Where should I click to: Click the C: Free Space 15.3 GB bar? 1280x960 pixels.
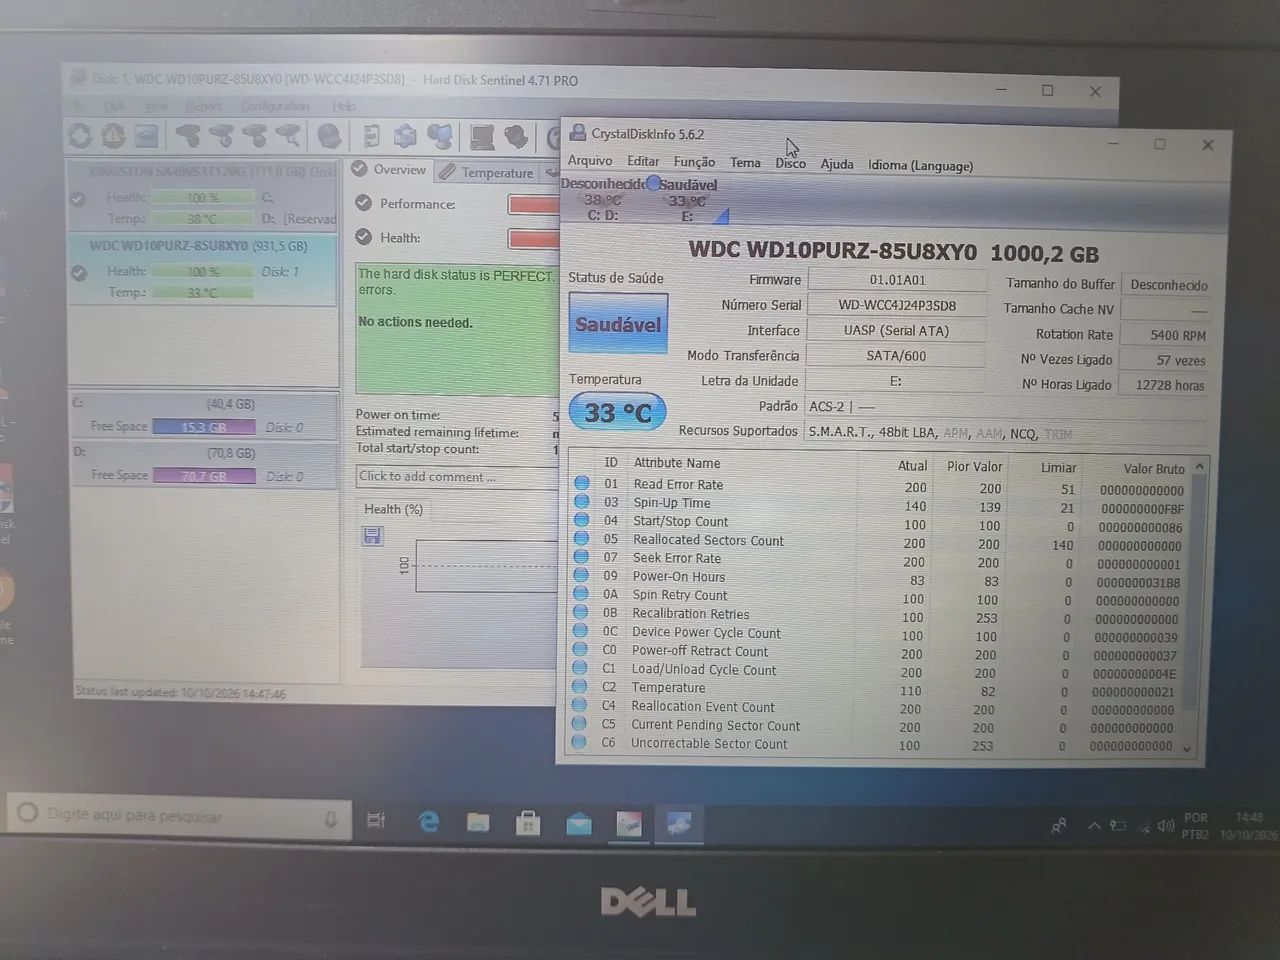(x=203, y=427)
